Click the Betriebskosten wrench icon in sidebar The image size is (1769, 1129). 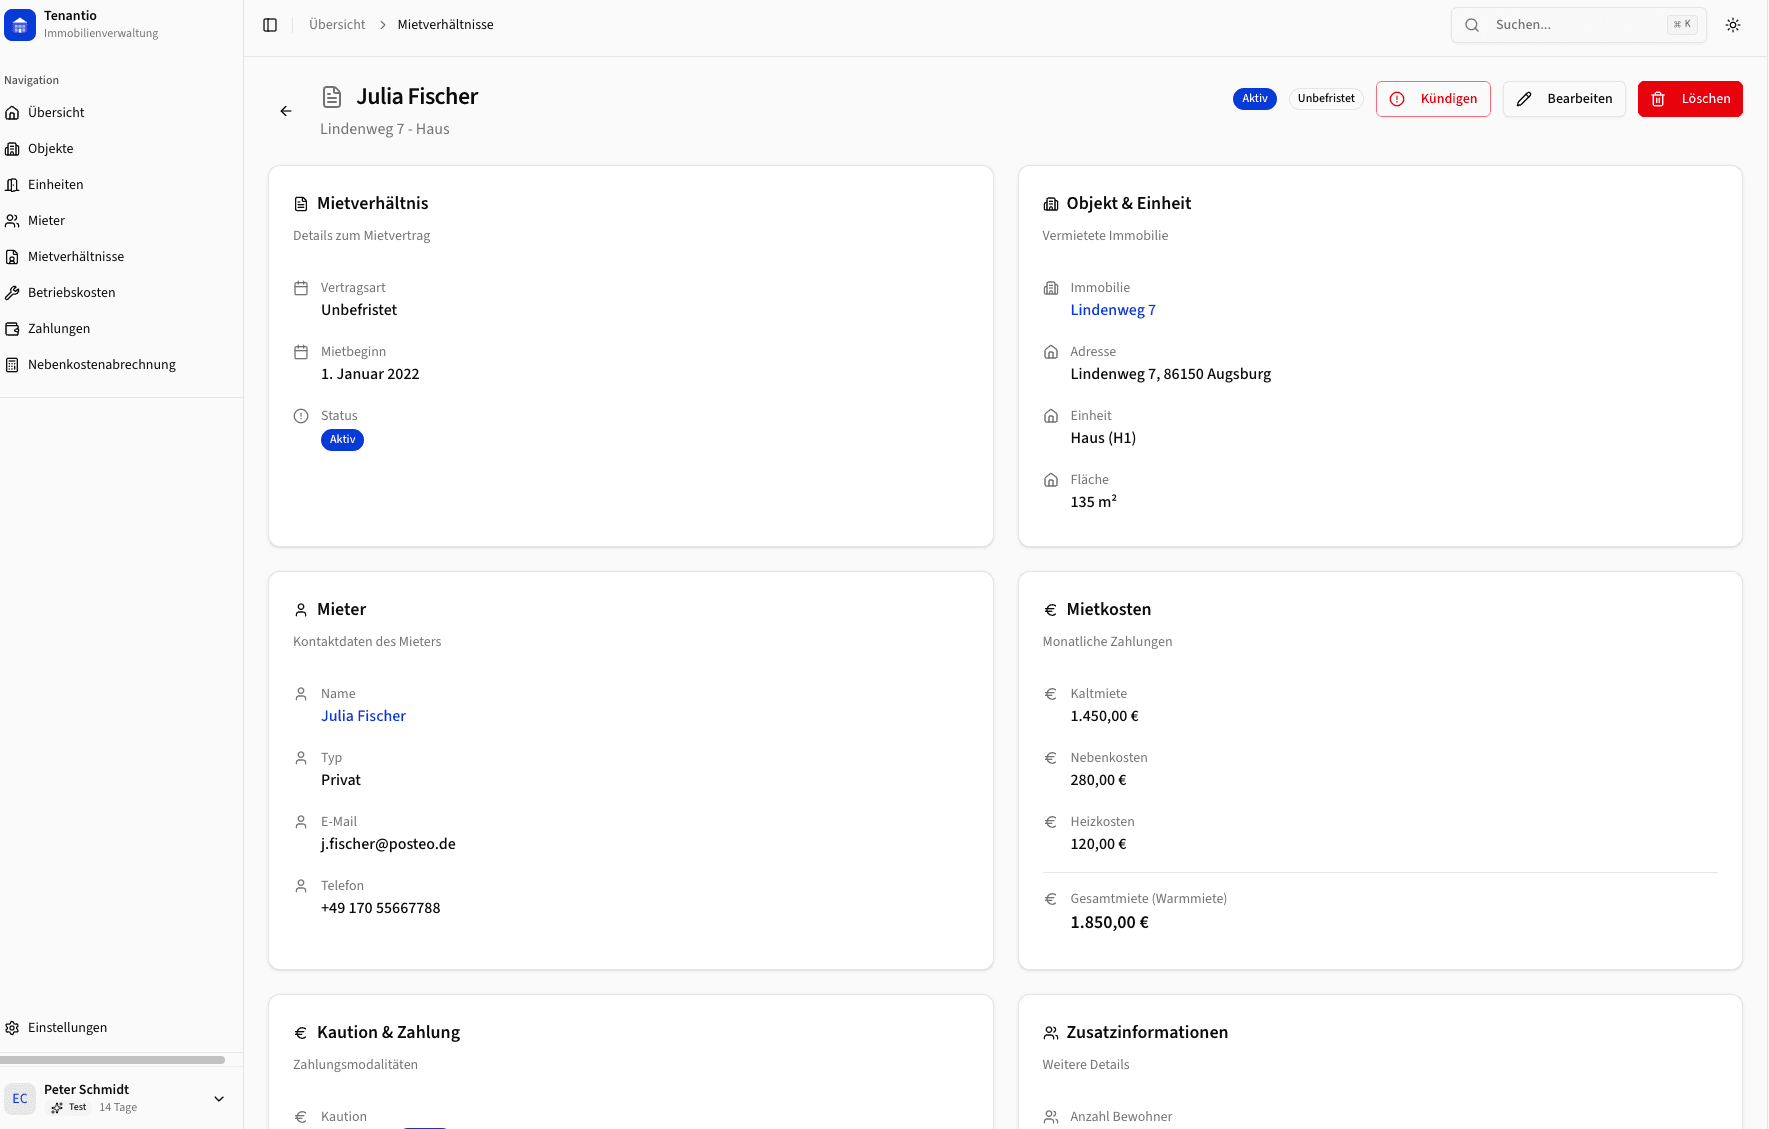coord(12,293)
